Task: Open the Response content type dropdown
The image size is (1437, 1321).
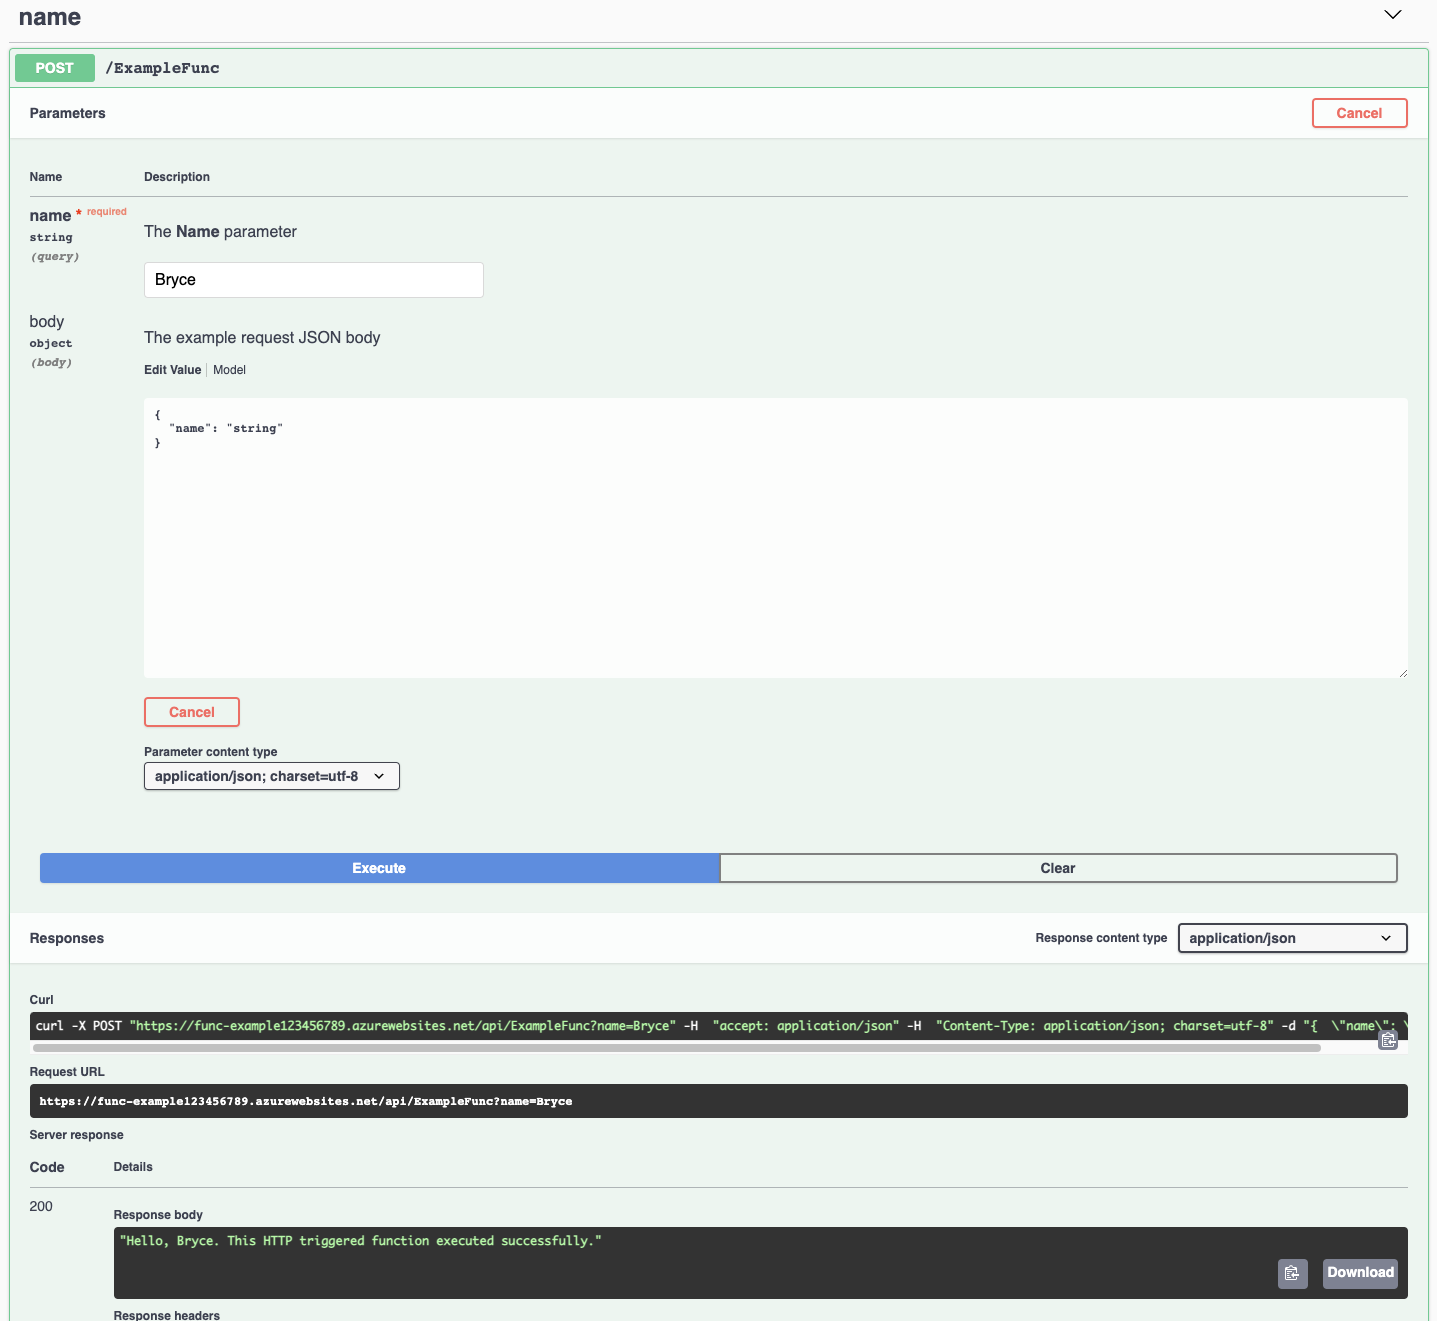Action: tap(1291, 938)
